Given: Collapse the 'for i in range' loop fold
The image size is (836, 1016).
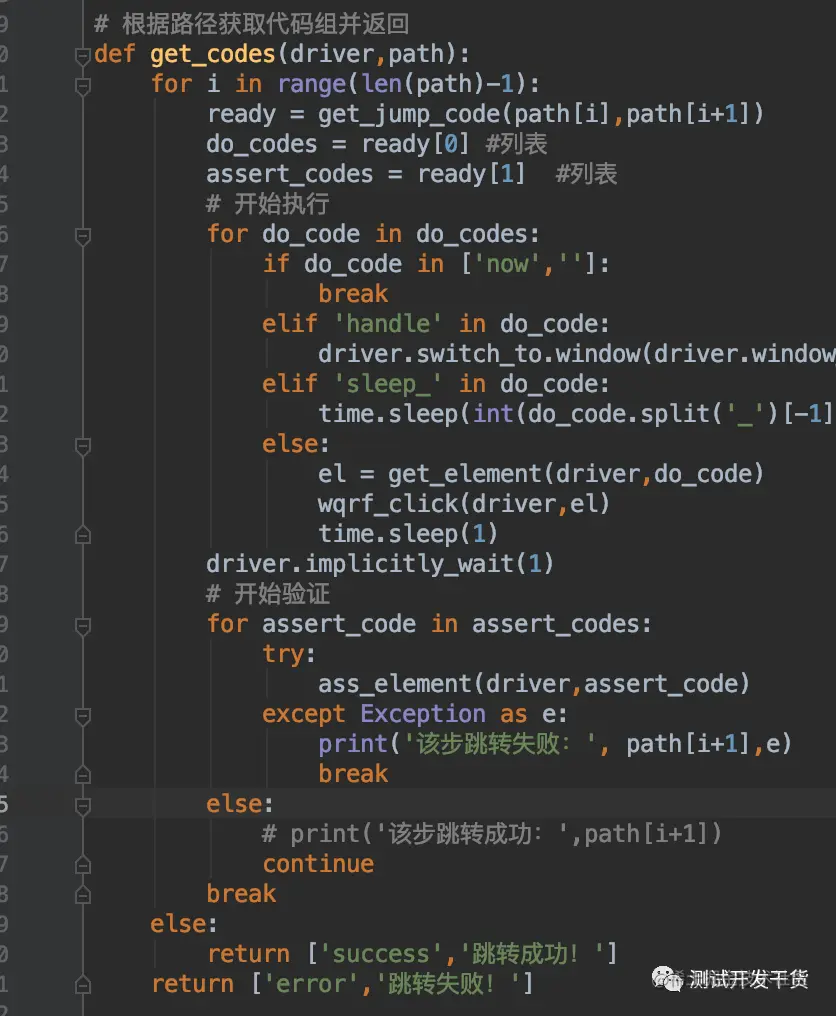Looking at the screenshot, I should [x=82, y=86].
